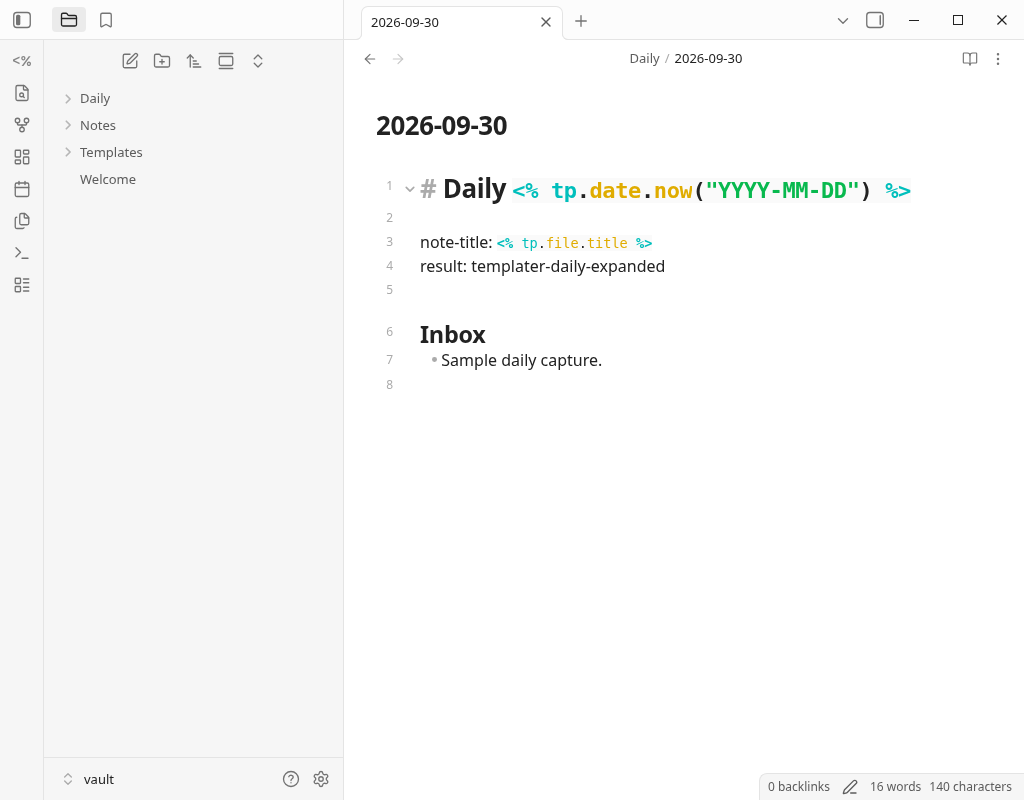
Task: Open the more options menu
Action: click(998, 59)
